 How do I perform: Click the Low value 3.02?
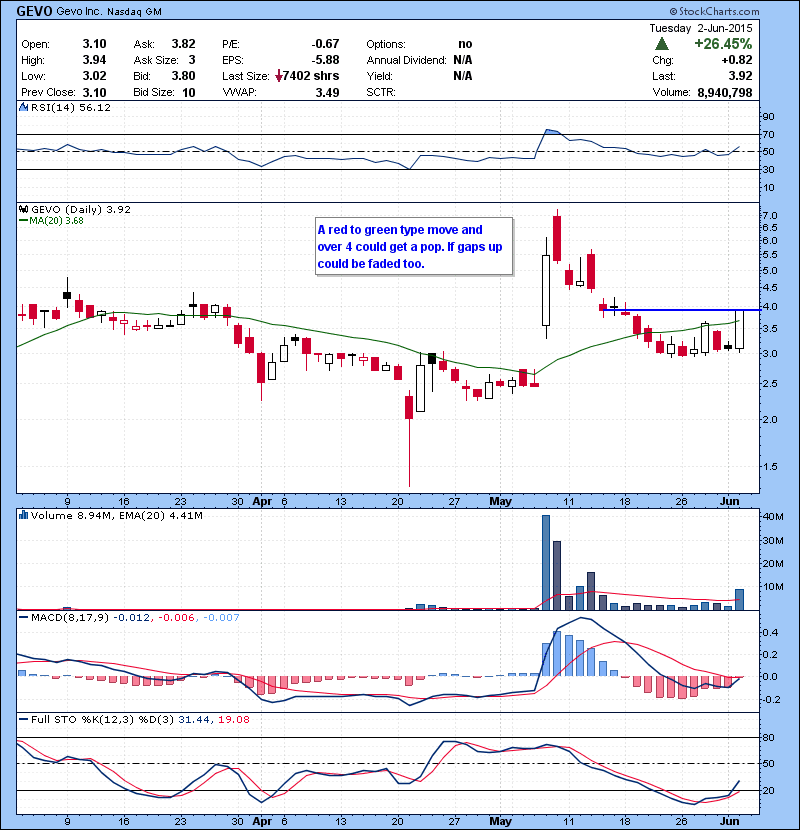94,76
